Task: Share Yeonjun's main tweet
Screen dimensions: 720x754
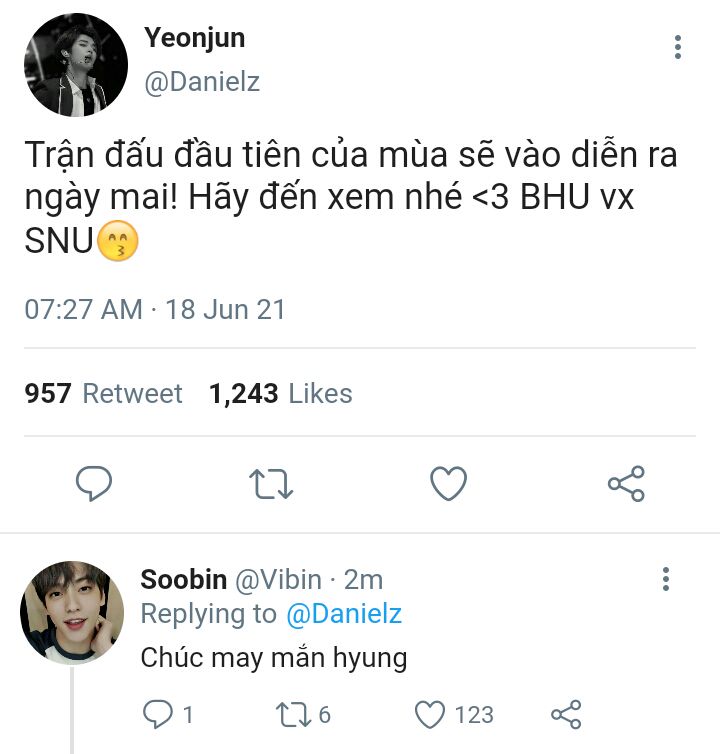Action: (626, 484)
